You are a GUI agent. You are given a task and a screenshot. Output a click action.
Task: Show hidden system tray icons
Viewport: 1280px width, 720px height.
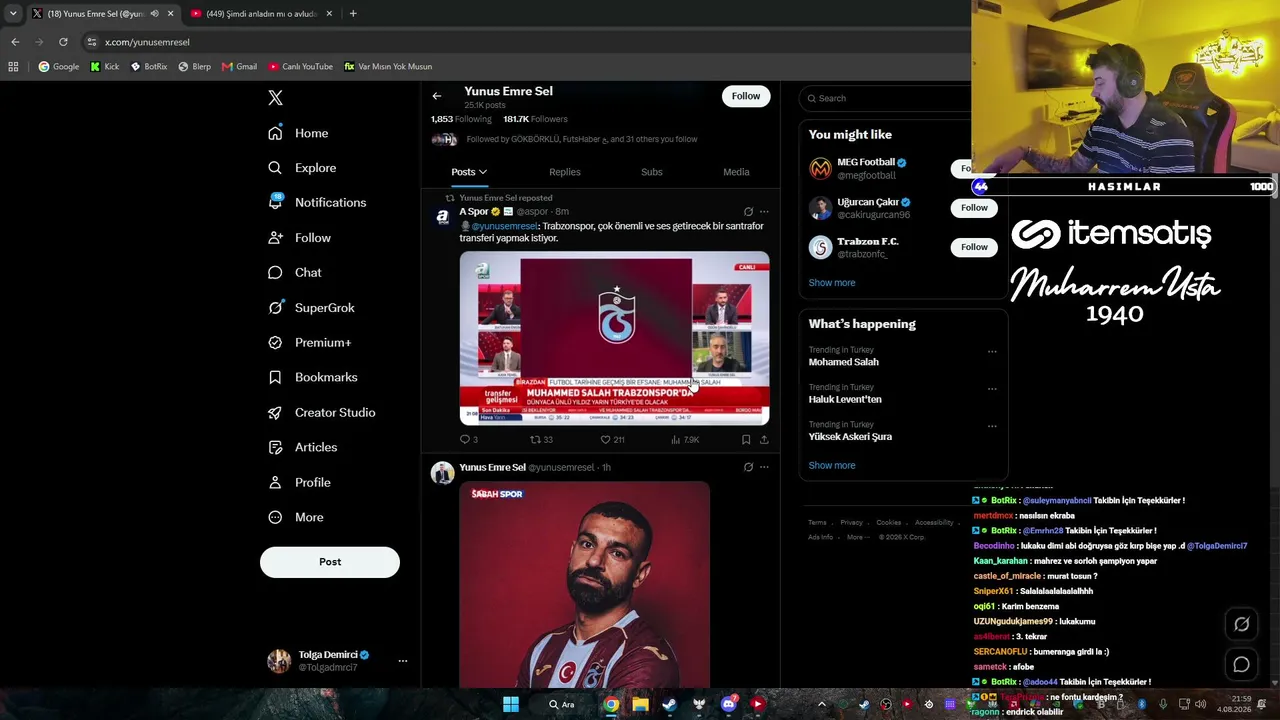point(822,704)
